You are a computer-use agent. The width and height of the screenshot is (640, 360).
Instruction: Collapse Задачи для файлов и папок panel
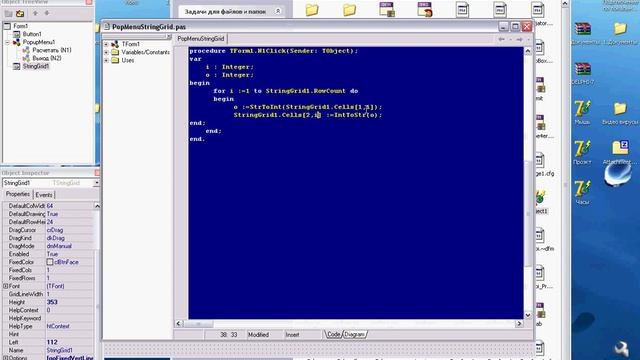point(278,11)
